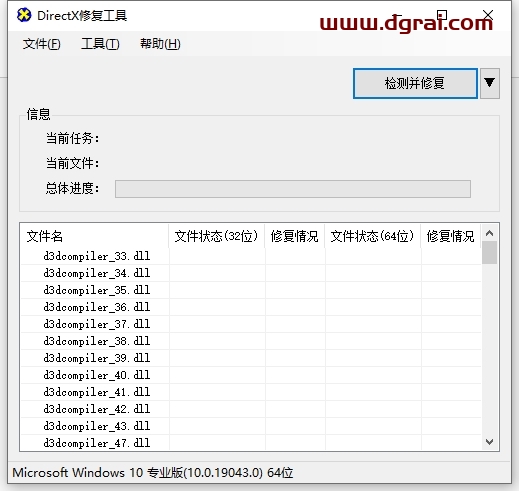Select the d3dcompiler_38.dll row
The image size is (519, 491).
tap(251, 341)
